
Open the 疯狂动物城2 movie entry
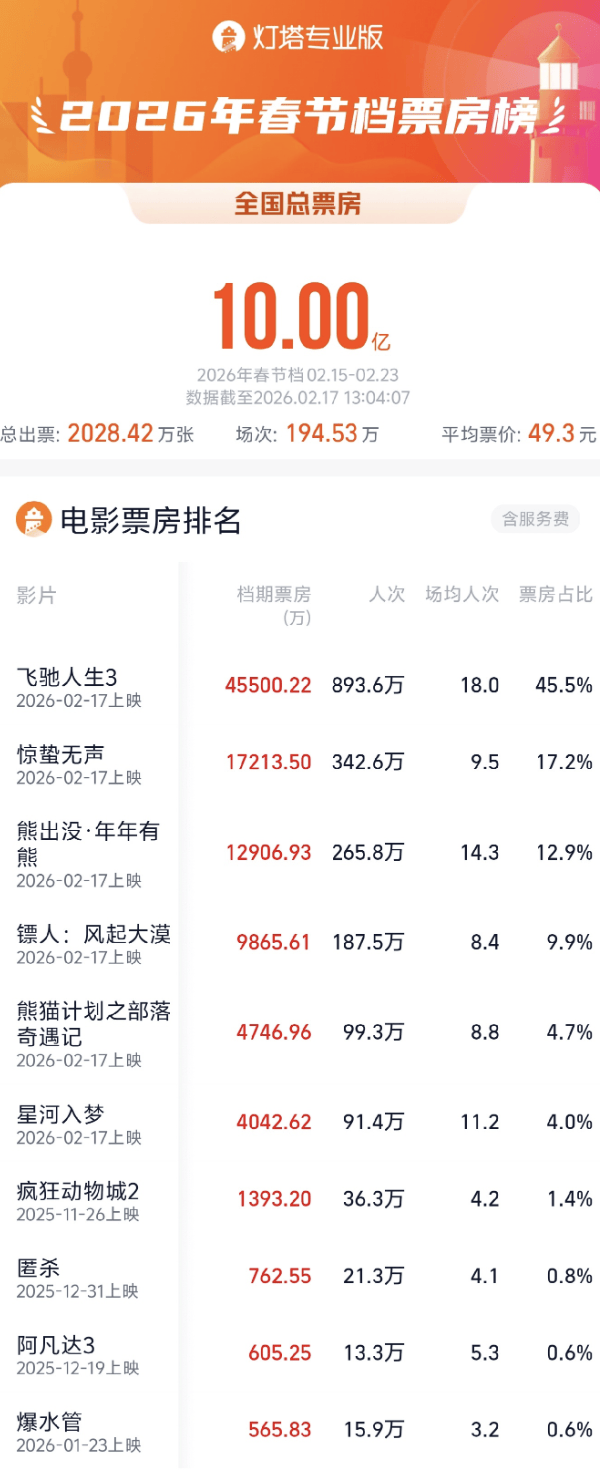78,1190
